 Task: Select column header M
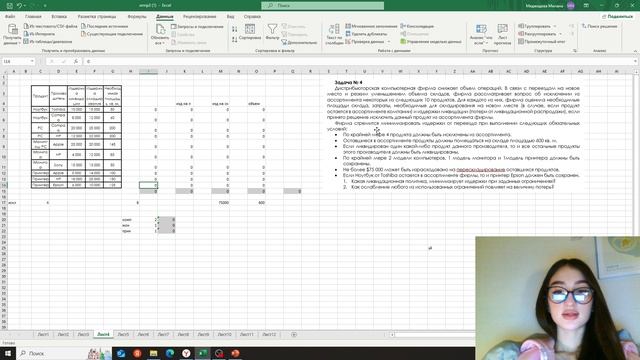coord(220,71)
